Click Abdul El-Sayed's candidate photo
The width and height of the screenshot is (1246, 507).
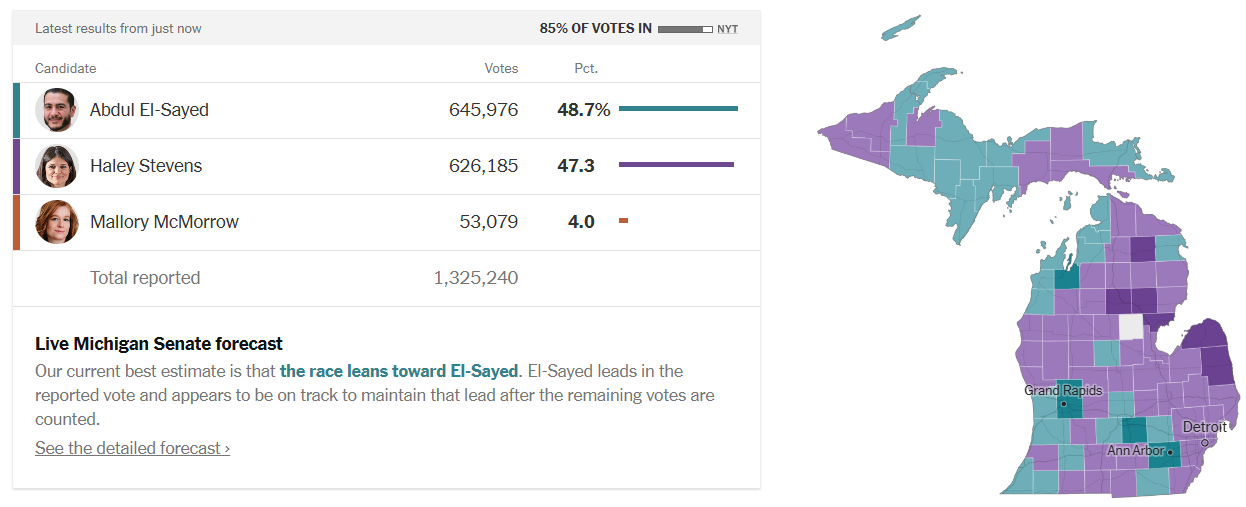[x=56, y=110]
